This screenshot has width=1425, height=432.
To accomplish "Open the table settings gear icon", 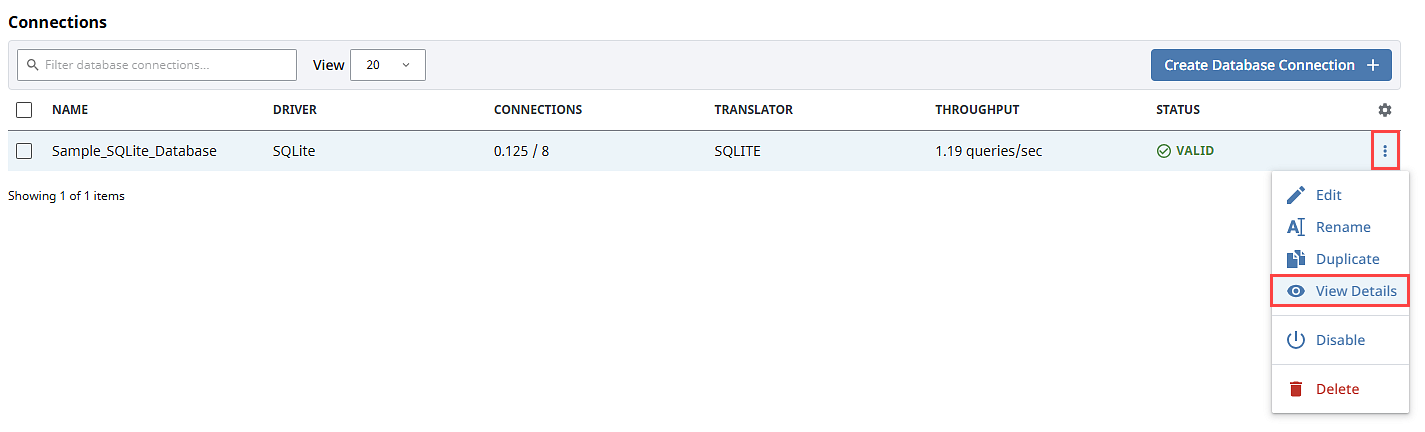I will 1385,110.
